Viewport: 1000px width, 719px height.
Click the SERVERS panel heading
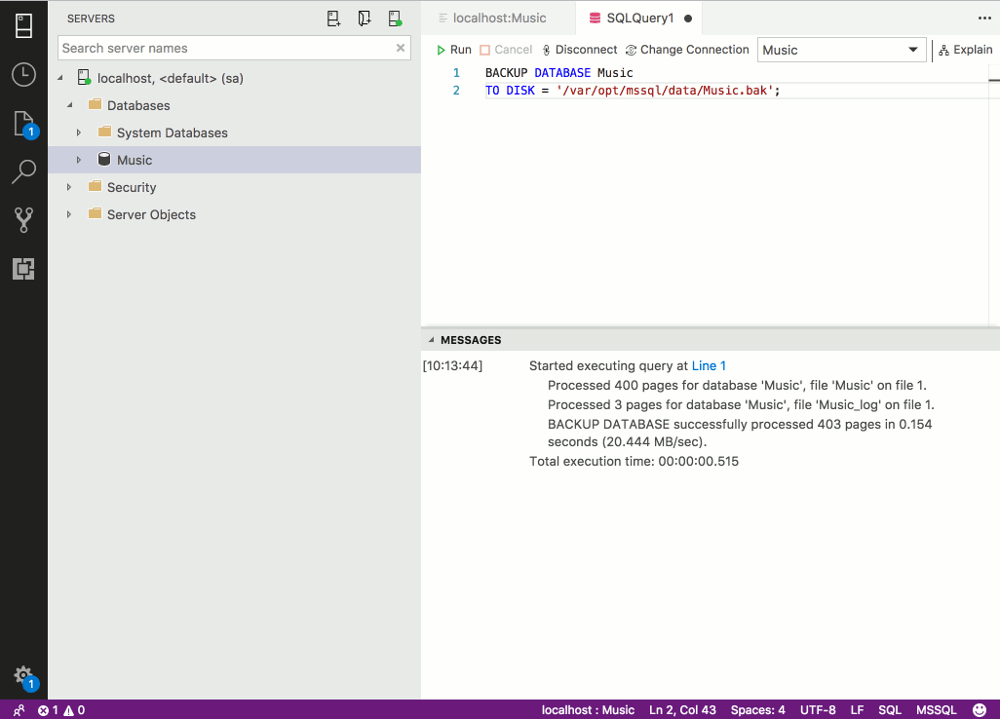click(91, 19)
